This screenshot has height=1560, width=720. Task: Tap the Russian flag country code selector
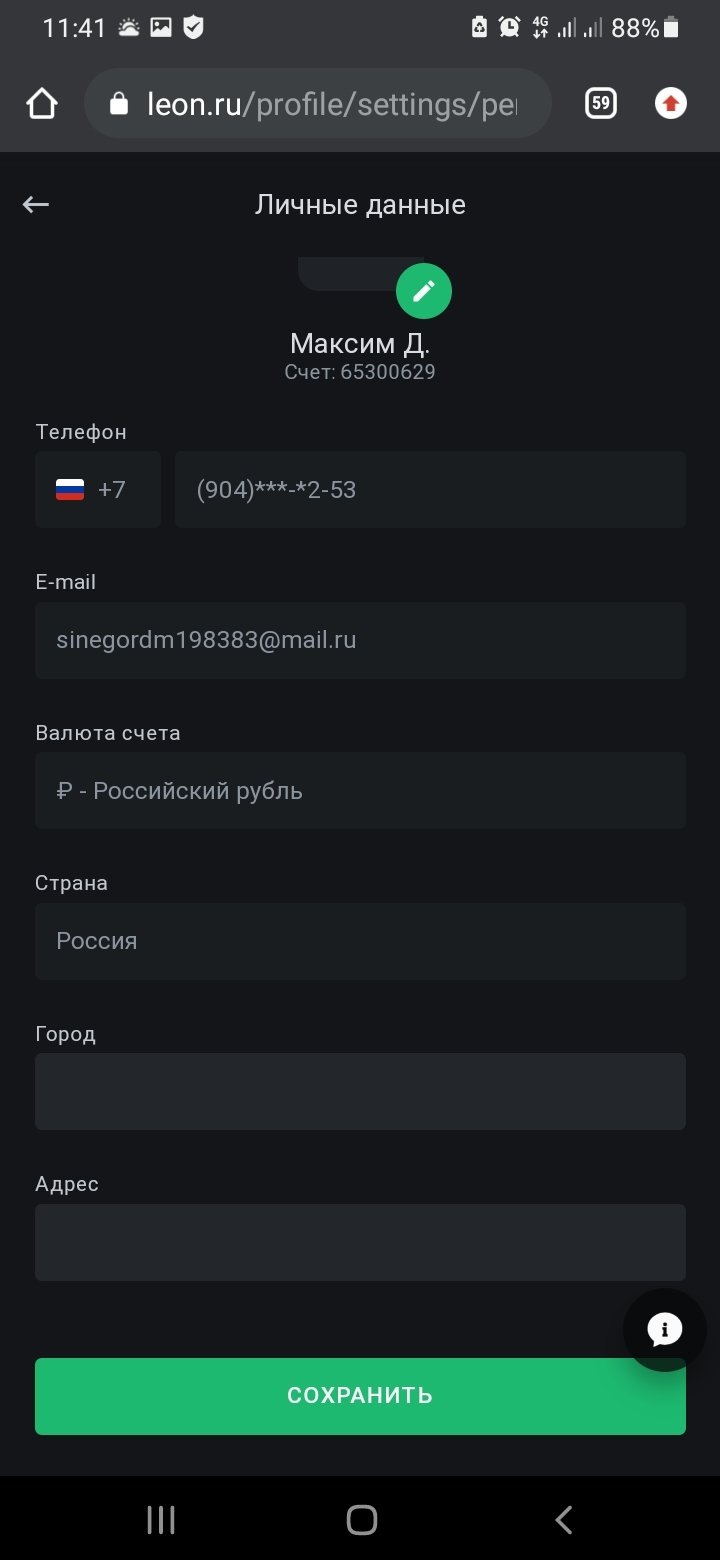[x=98, y=490]
